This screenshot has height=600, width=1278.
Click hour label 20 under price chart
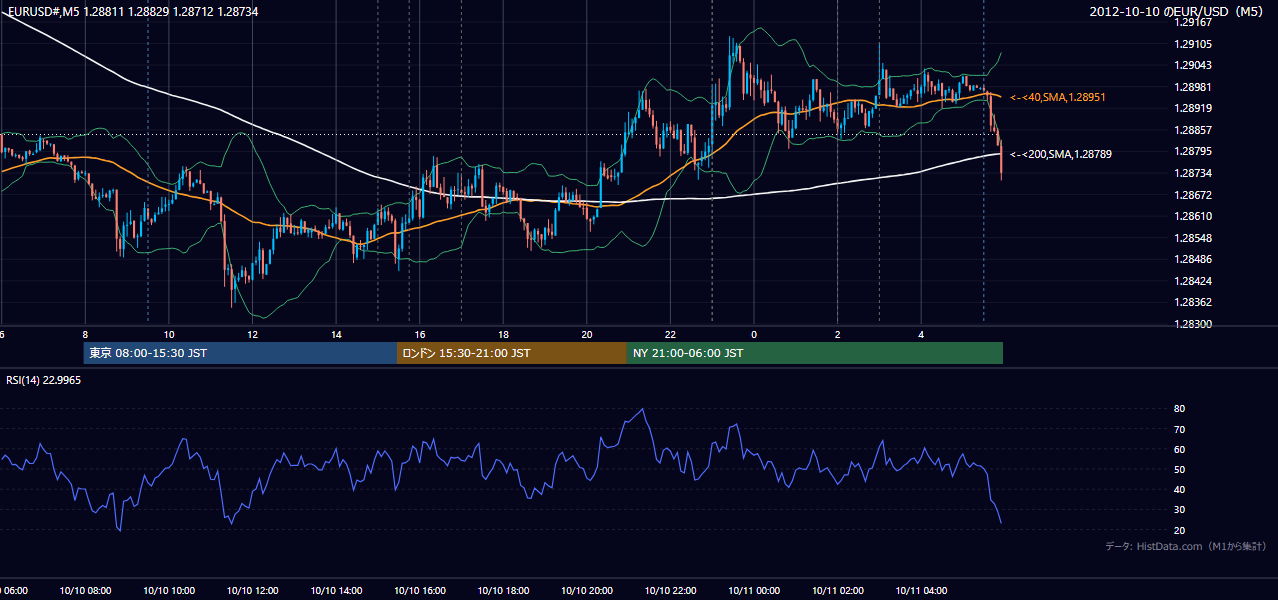tap(587, 334)
